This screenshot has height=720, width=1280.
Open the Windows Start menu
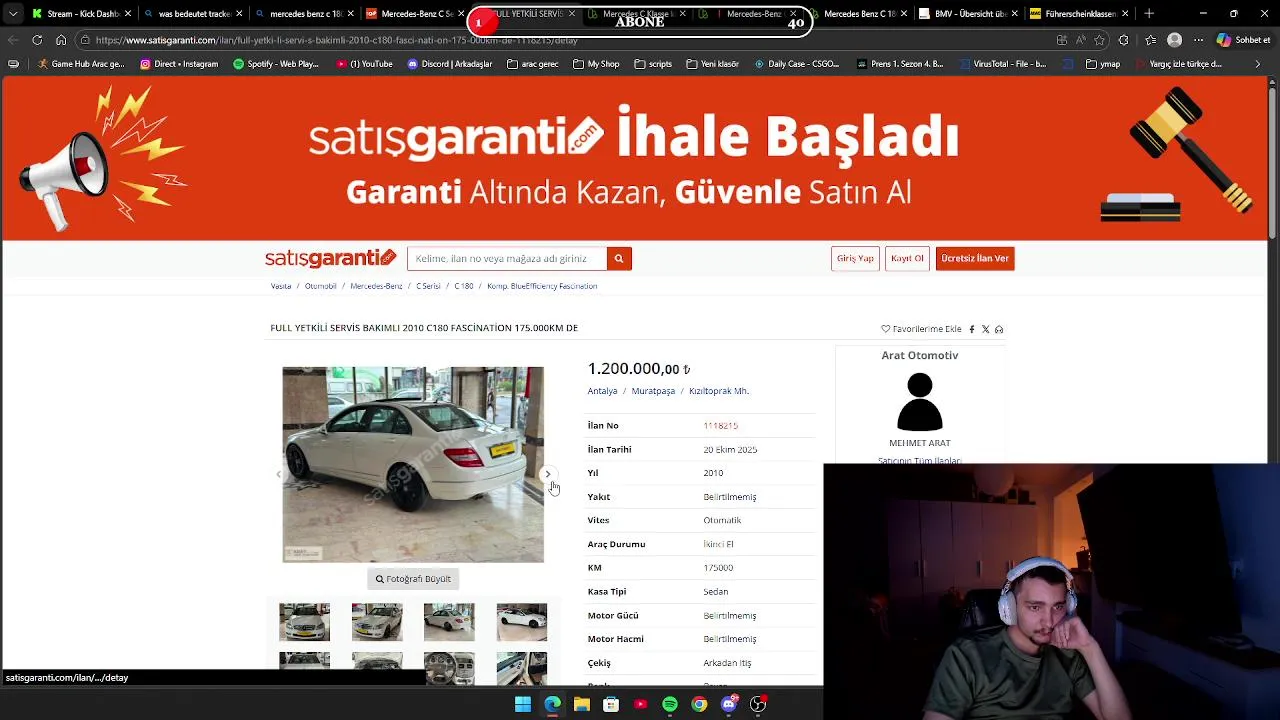523,704
